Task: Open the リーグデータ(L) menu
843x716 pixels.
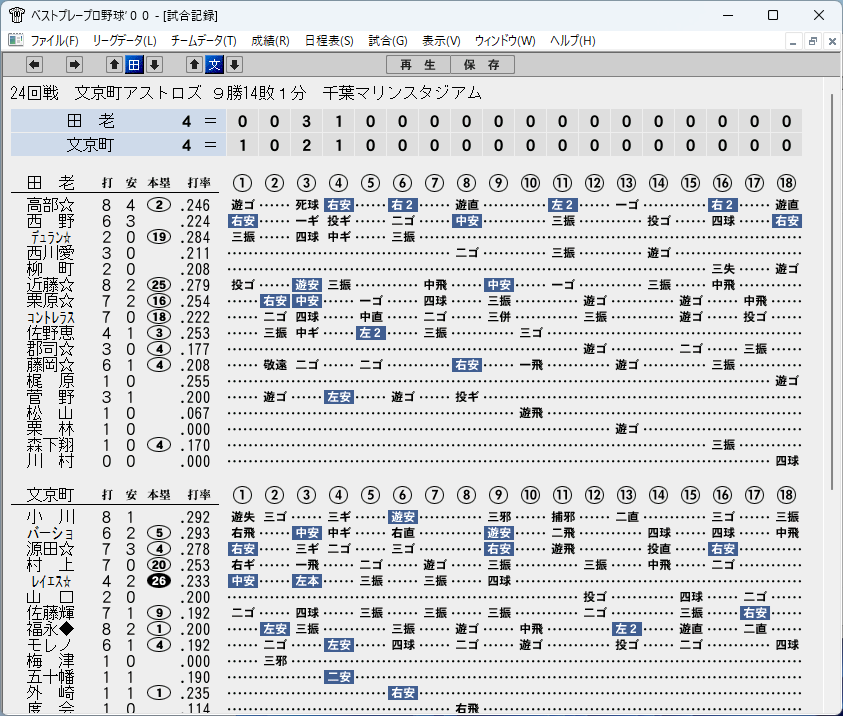Action: (124, 41)
